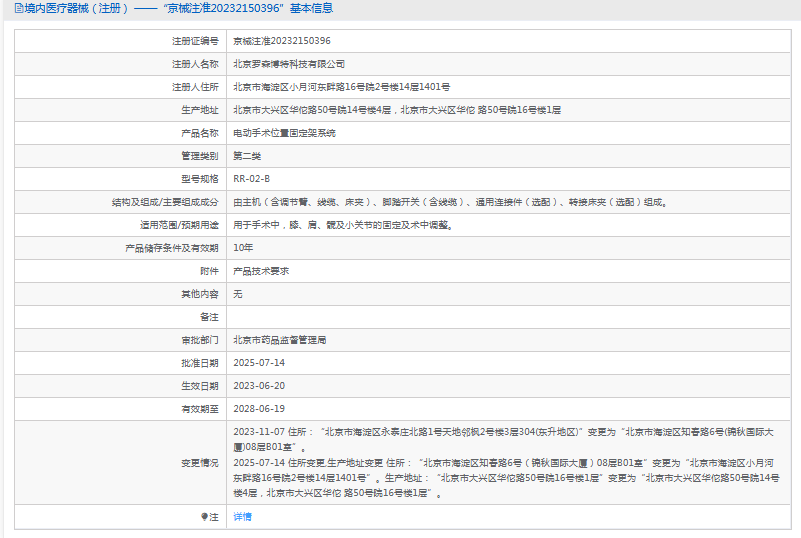Viewport: 801px width, 538px height.
Task: Click the document icon beside the page title
Action: (x=7, y=9)
